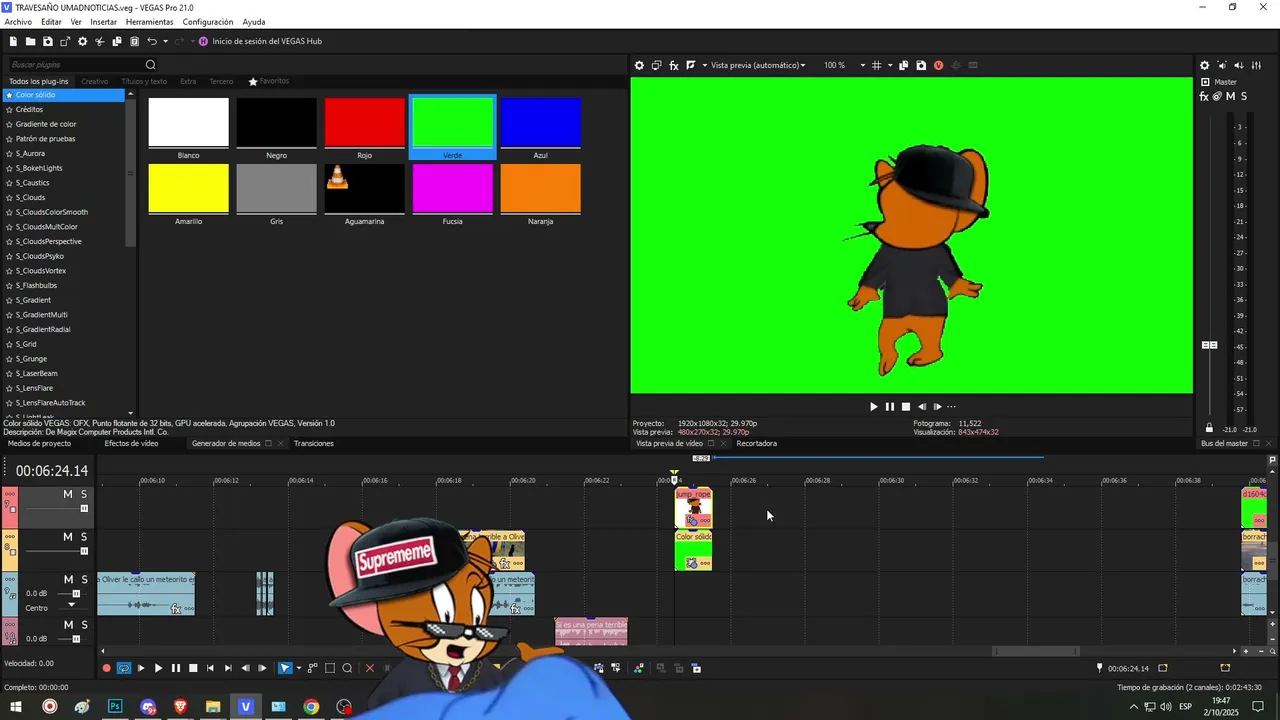This screenshot has width=1280, height=720.
Task: Choose the Rojo solid color preset
Action: pyautogui.click(x=365, y=128)
